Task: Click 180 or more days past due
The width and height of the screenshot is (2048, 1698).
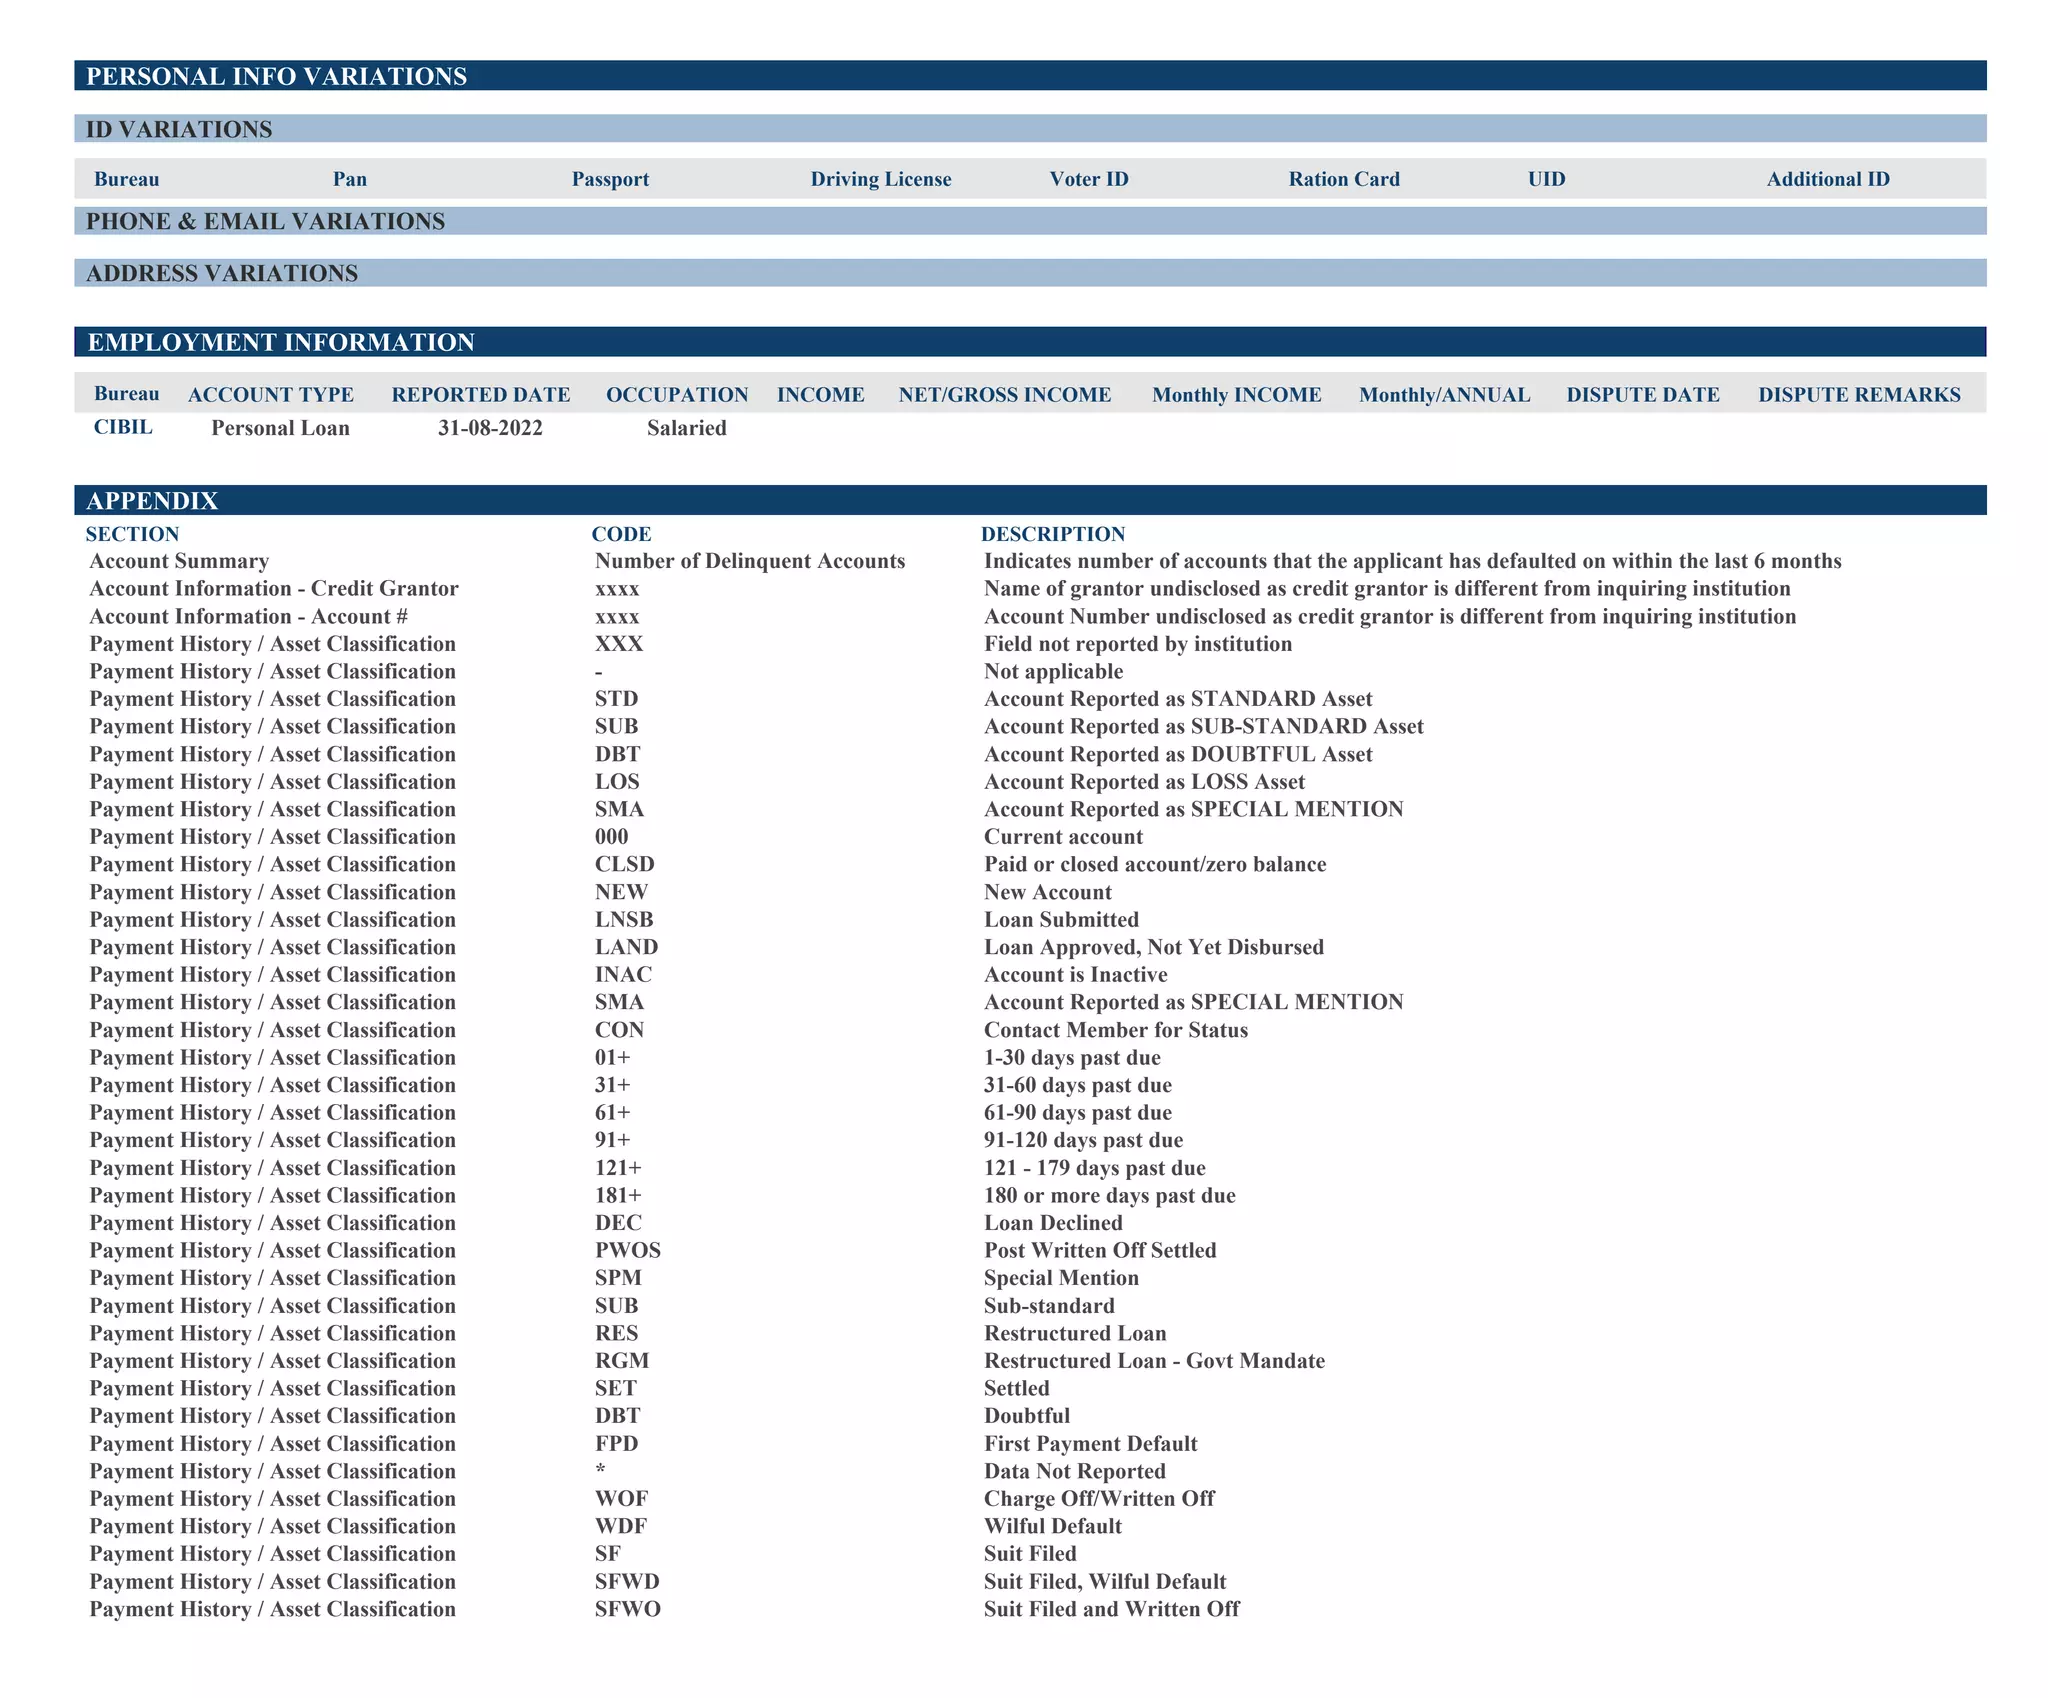Action: pos(1110,1196)
